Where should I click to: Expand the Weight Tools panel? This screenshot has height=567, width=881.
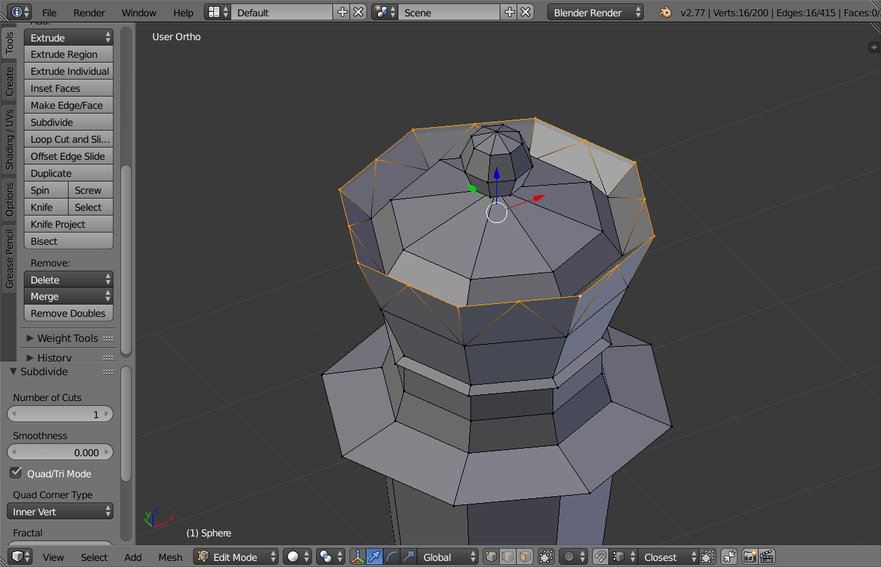68,338
